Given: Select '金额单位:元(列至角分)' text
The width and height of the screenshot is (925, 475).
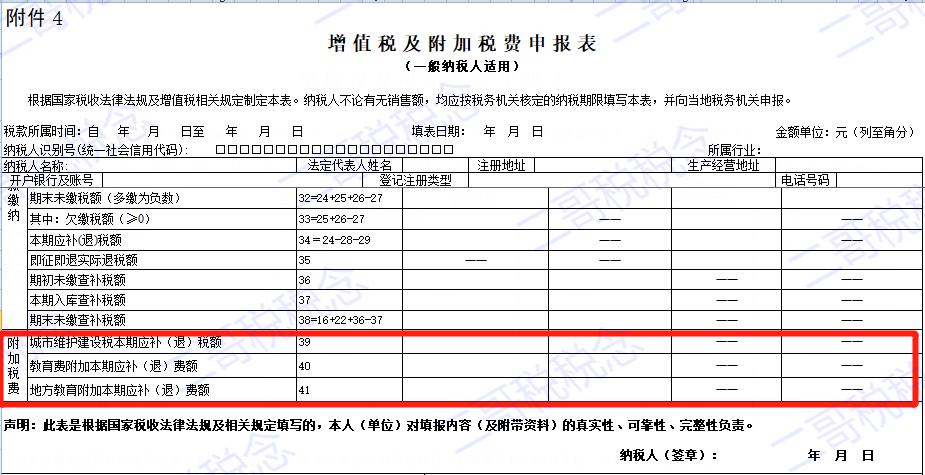Looking at the screenshot, I should click(845, 132).
